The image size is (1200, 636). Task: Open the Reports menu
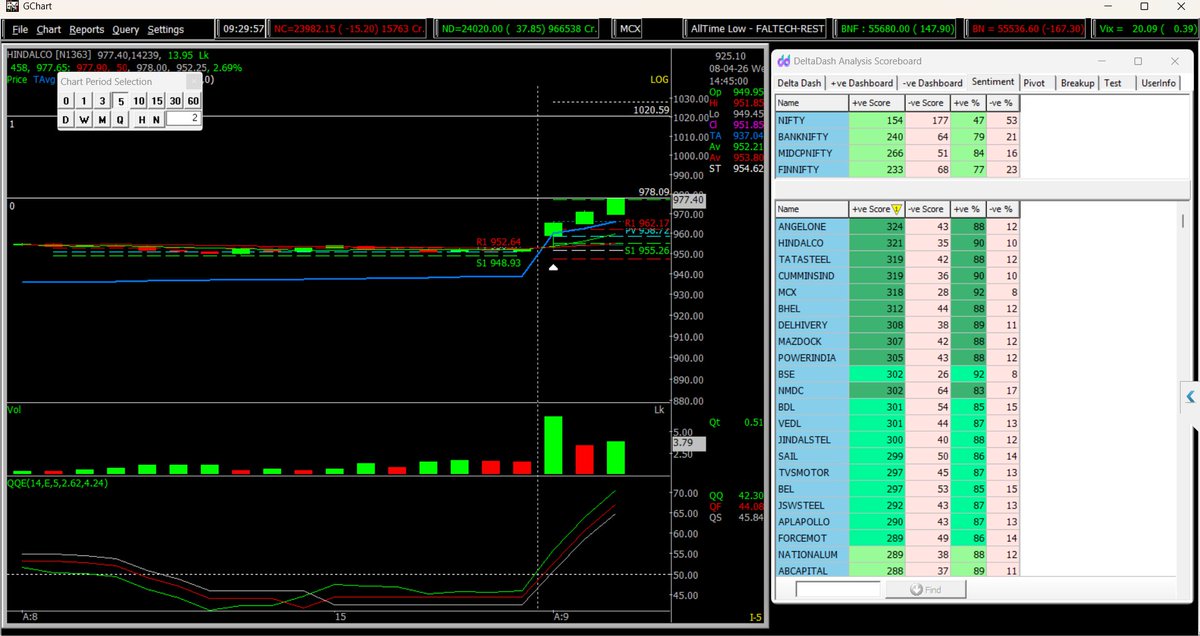pyautogui.click(x=87, y=30)
